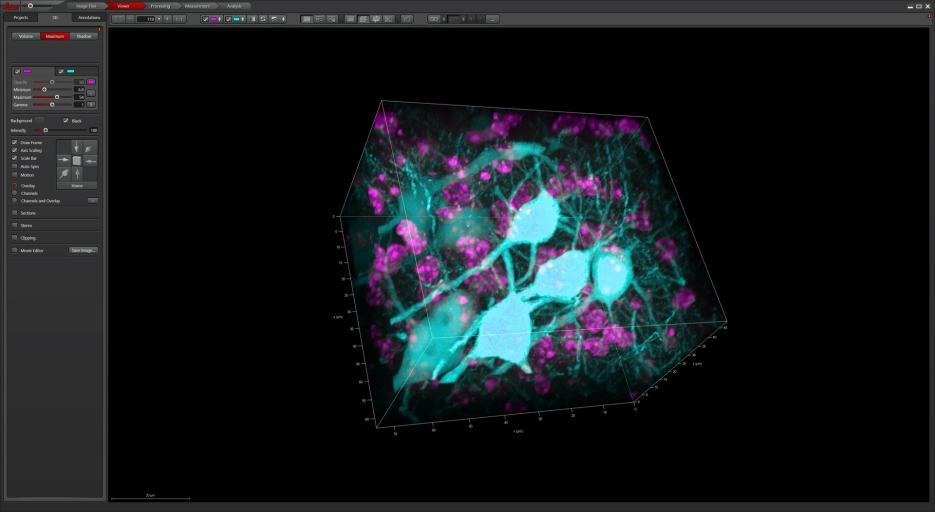The width and height of the screenshot is (935, 512).
Task: Click first icon of the four-icon toolbar group
Action: point(351,19)
